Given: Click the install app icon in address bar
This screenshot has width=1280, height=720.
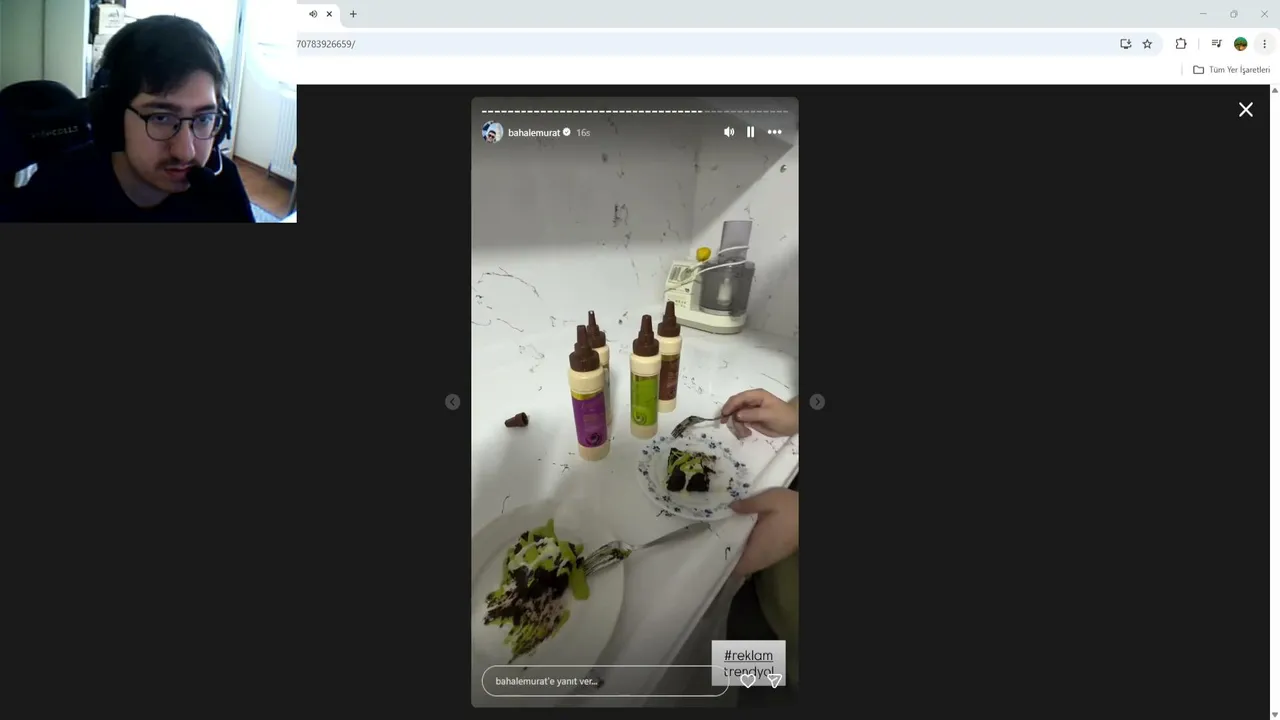Looking at the screenshot, I should (1126, 44).
